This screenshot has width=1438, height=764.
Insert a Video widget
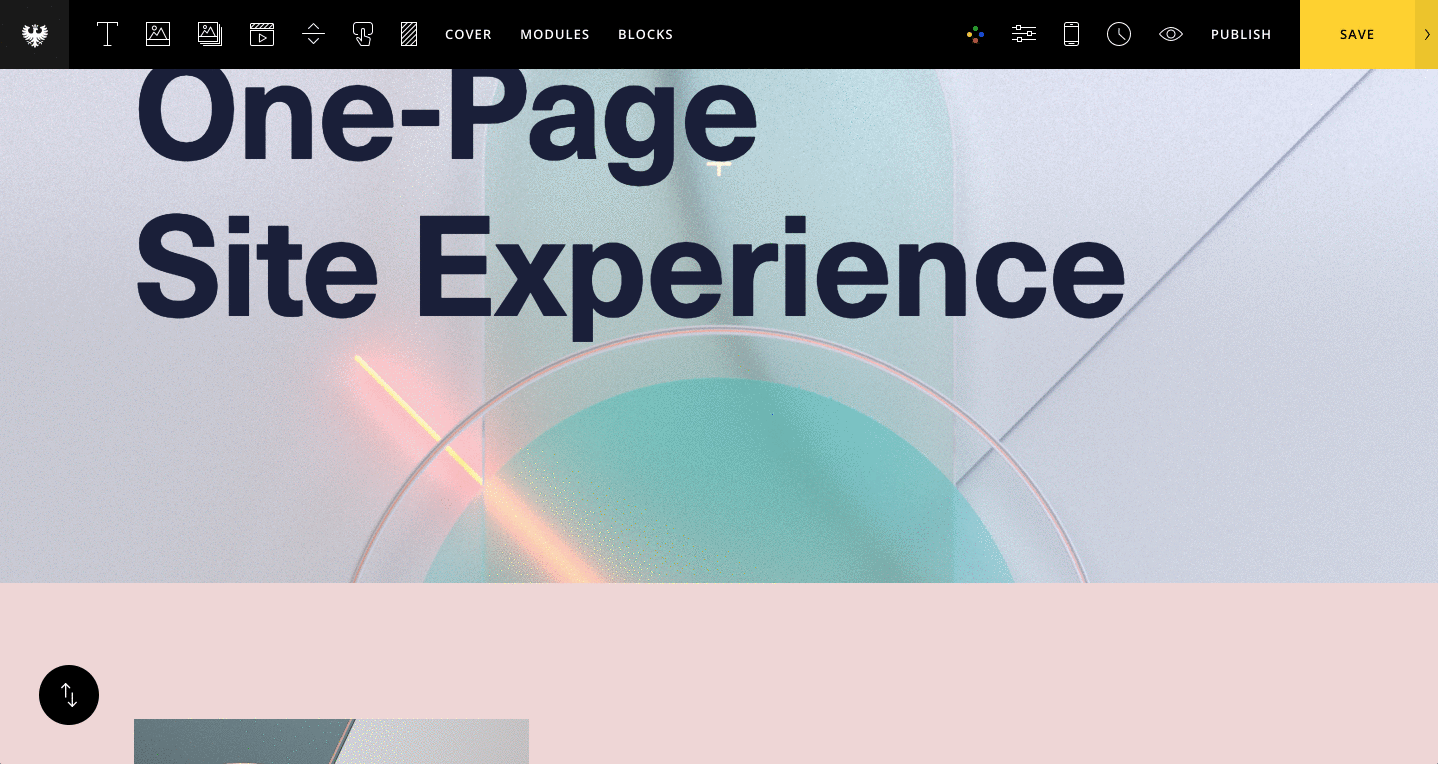[x=262, y=34]
